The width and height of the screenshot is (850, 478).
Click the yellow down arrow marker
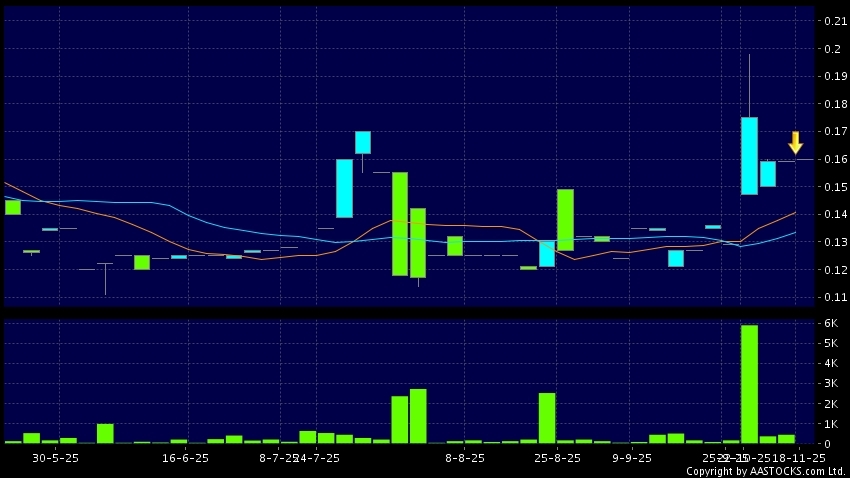pos(795,142)
